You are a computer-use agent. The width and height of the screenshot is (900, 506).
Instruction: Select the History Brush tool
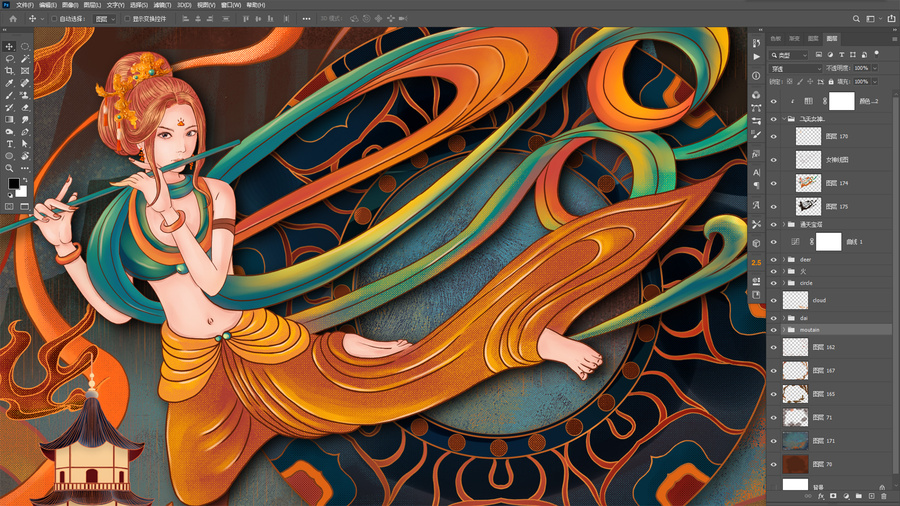pos(9,107)
